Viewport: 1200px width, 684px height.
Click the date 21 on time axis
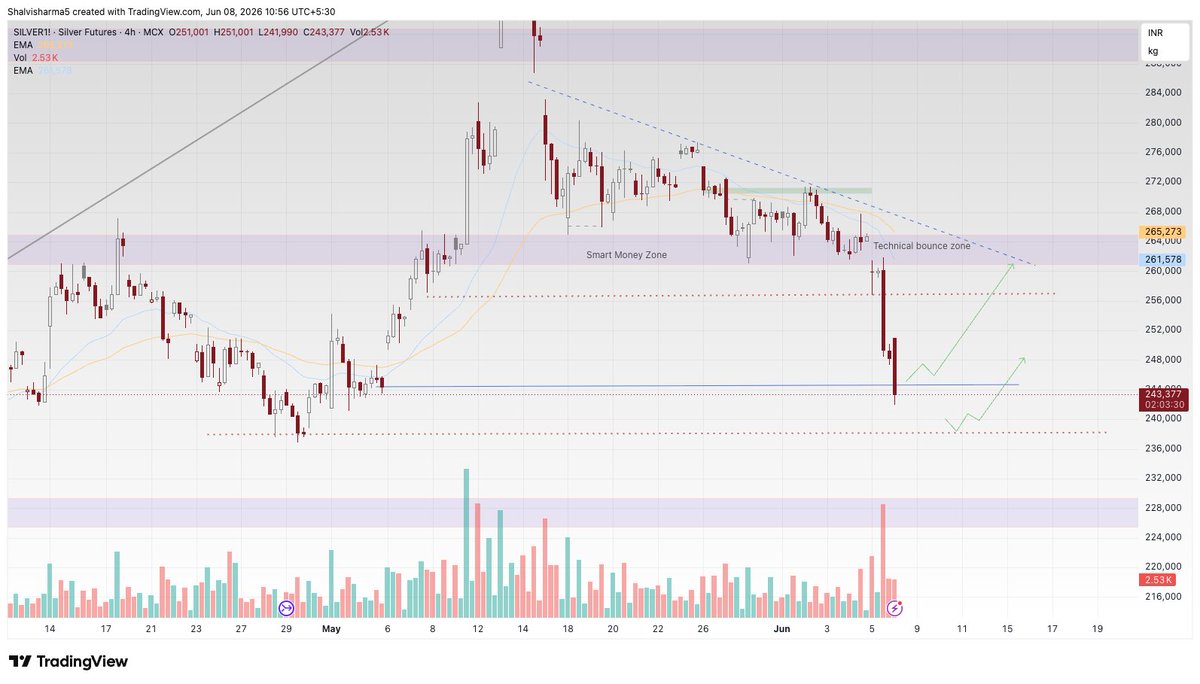pyautogui.click(x=150, y=629)
